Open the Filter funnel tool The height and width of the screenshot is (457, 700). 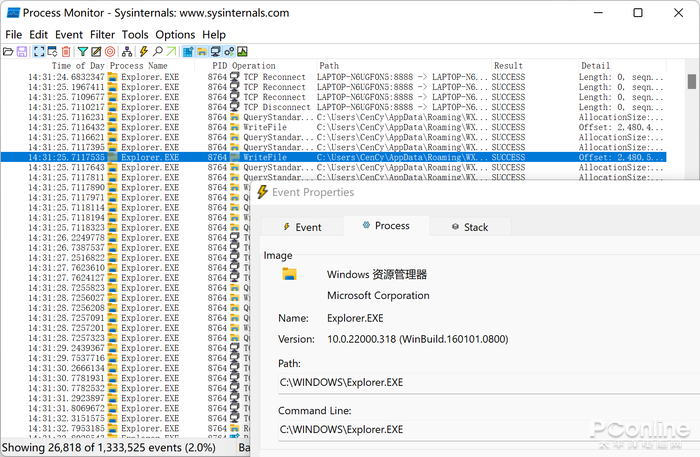point(83,51)
